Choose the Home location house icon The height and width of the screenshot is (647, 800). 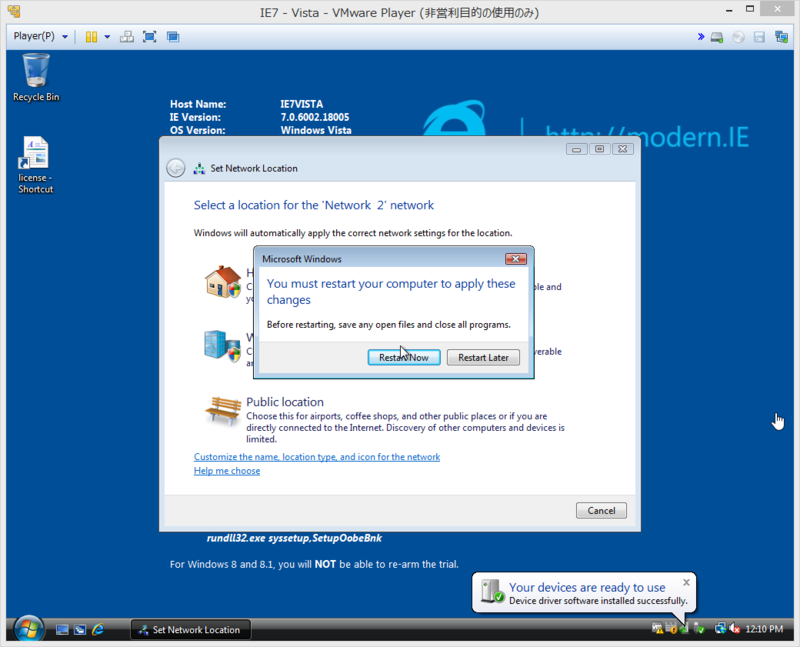click(x=223, y=282)
